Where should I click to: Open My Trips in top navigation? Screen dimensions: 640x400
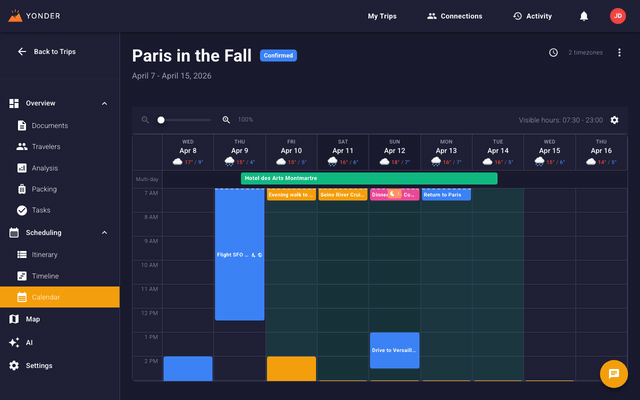382,16
